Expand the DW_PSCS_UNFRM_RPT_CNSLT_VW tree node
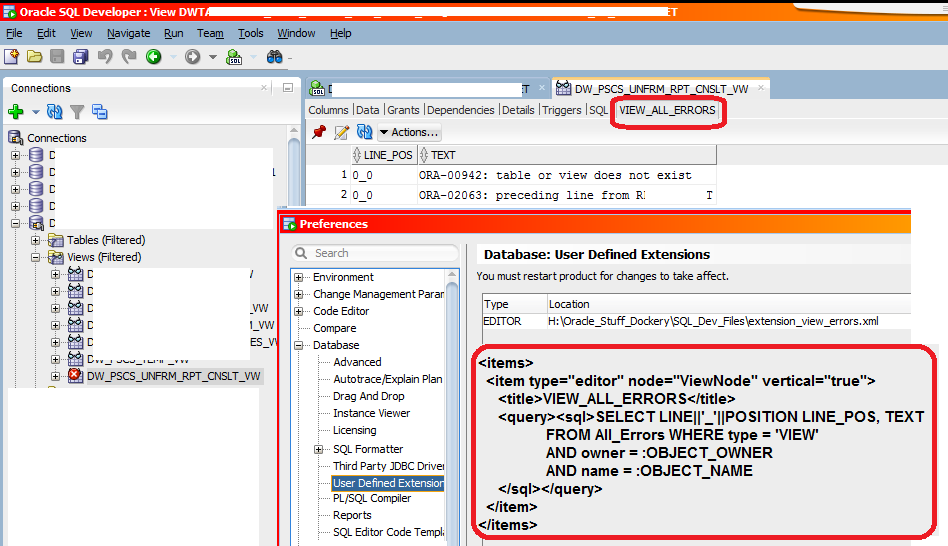The width and height of the screenshot is (948, 546). point(56,376)
